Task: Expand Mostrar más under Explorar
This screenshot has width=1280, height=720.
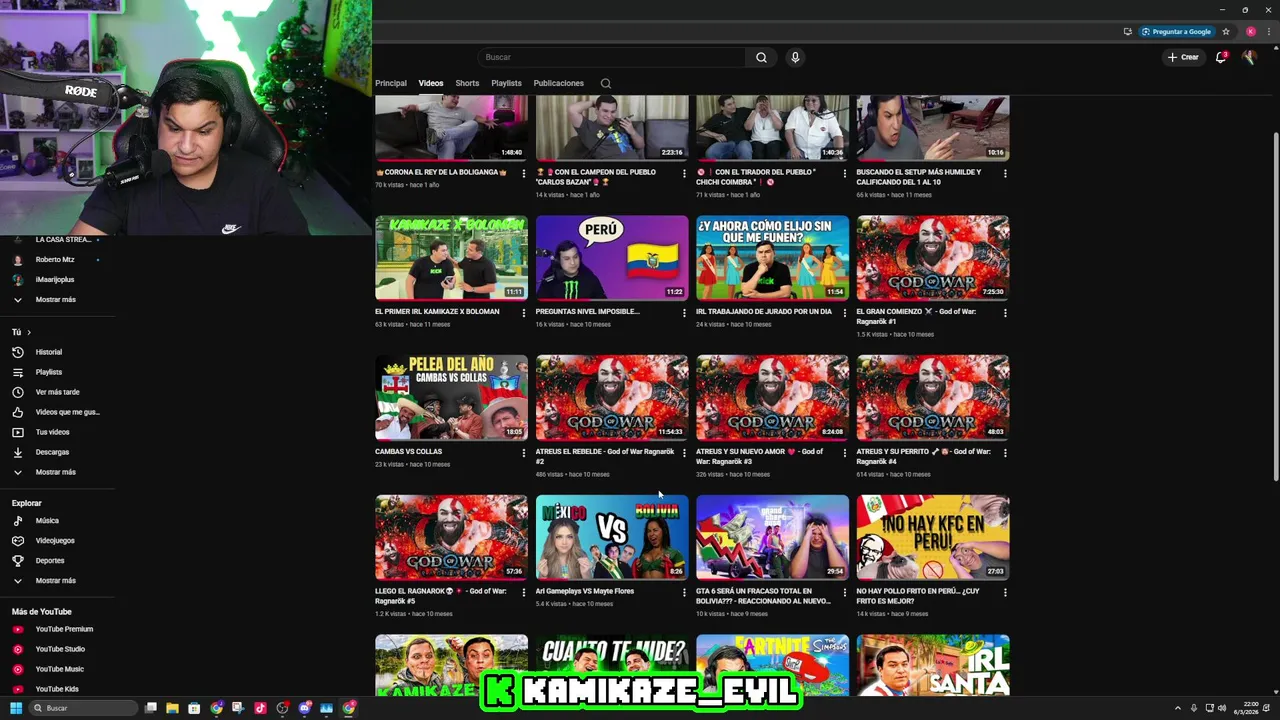Action: [x=55, y=580]
